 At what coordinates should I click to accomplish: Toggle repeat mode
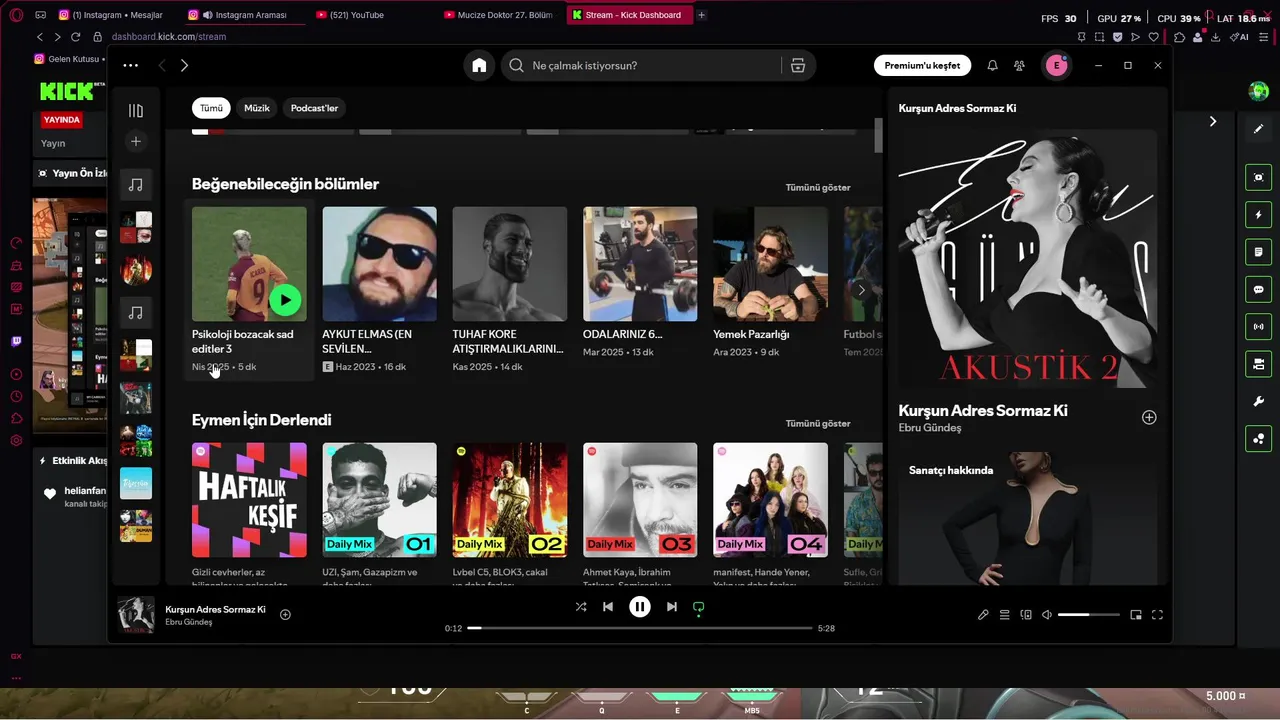[x=699, y=607]
